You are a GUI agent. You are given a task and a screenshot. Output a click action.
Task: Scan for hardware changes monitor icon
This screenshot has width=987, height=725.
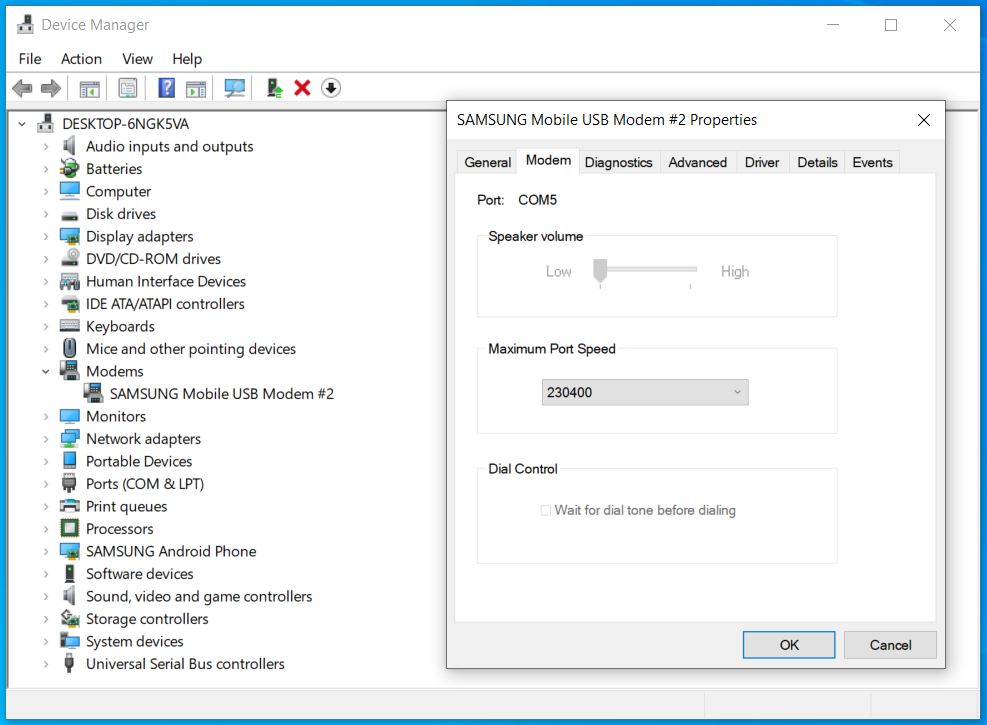[235, 88]
